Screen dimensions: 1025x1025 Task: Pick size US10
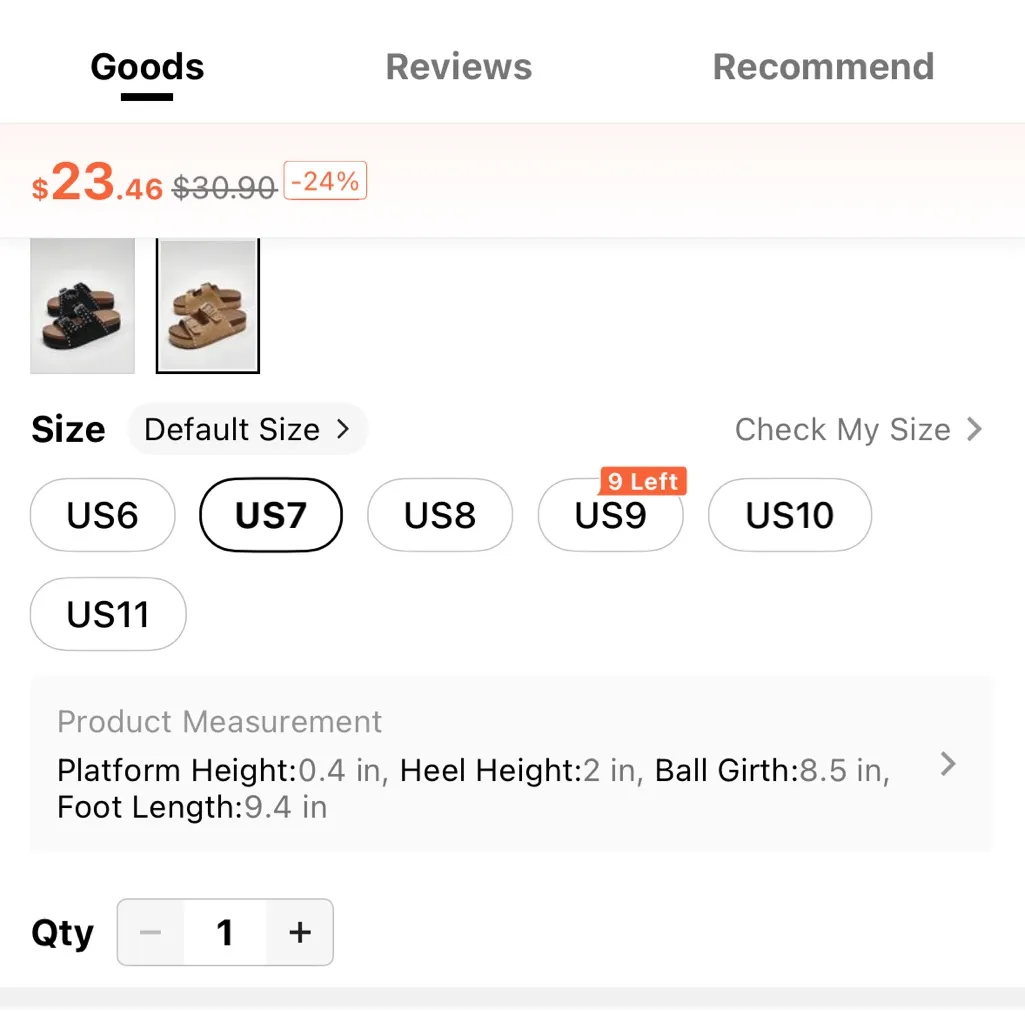click(x=790, y=515)
